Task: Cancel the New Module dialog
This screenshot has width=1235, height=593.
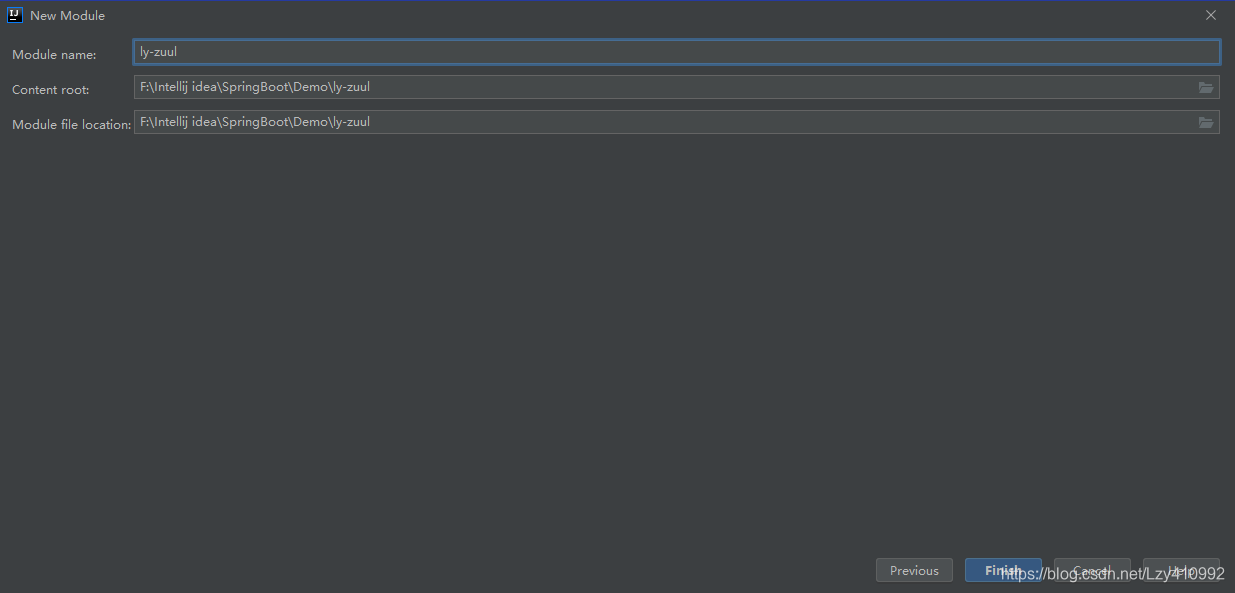Action: pos(1092,570)
